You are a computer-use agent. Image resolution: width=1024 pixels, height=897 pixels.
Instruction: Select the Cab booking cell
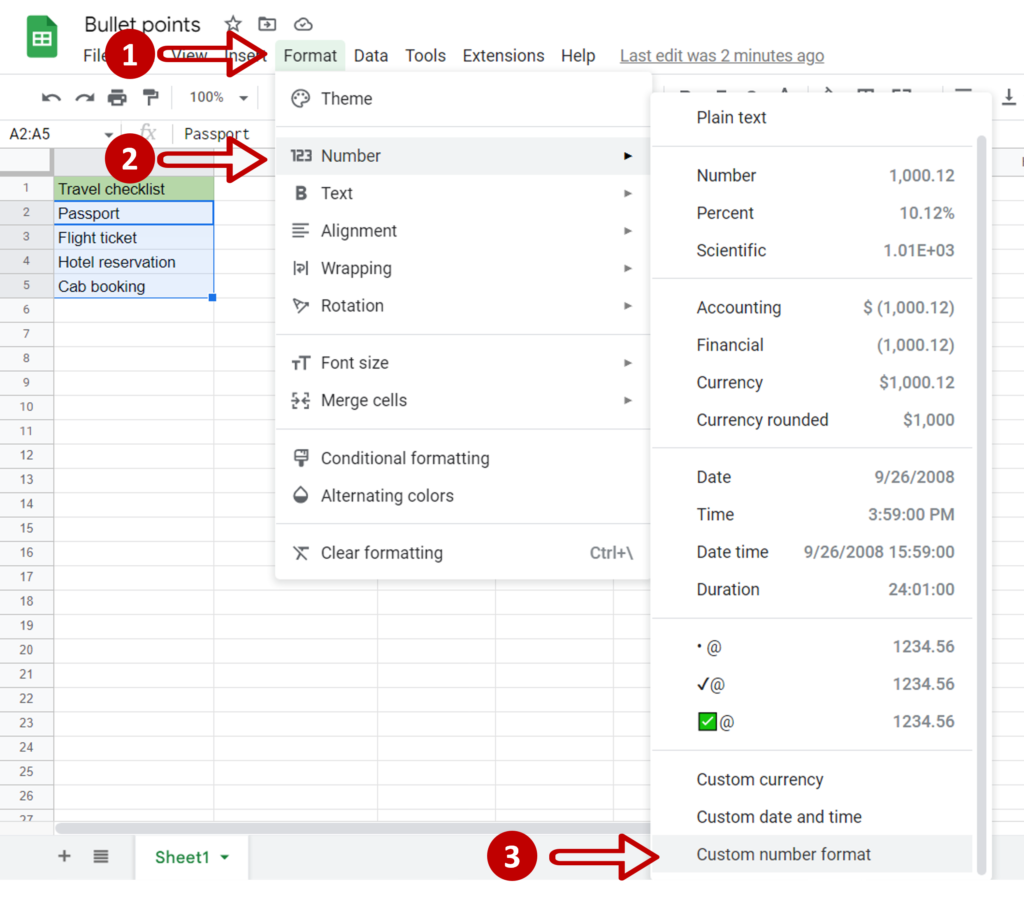point(134,287)
